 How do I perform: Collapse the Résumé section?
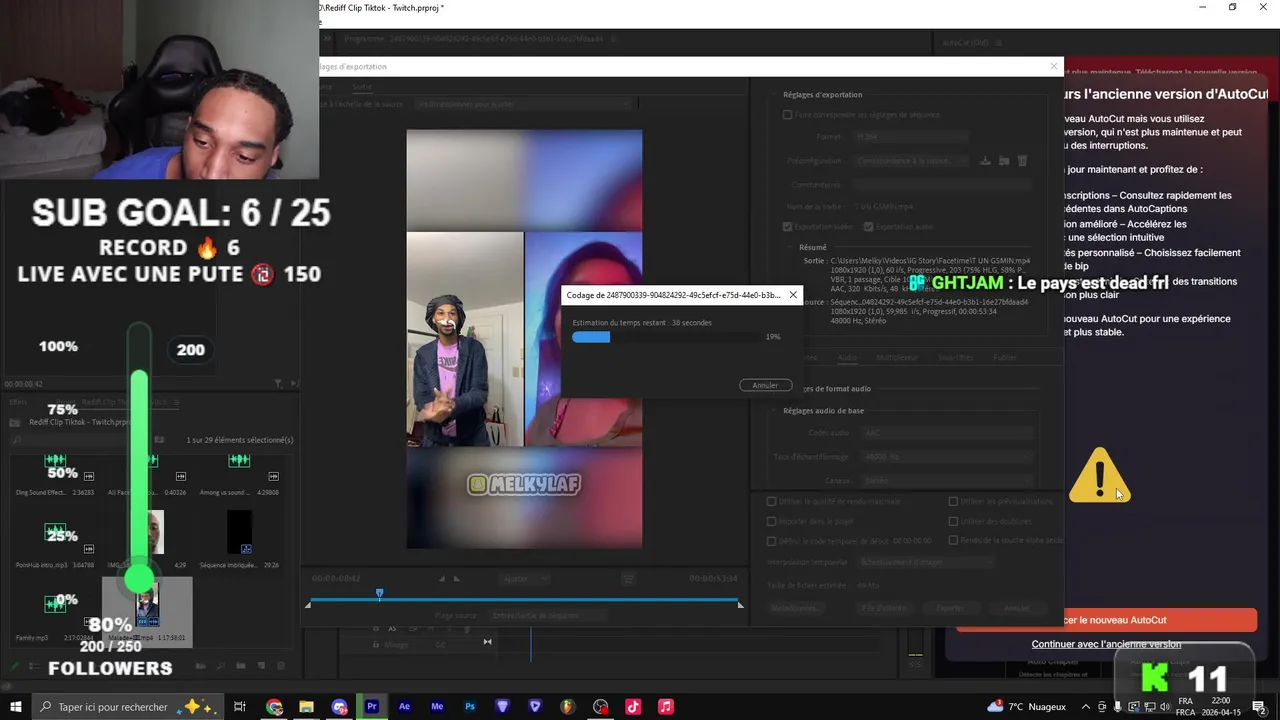point(790,247)
